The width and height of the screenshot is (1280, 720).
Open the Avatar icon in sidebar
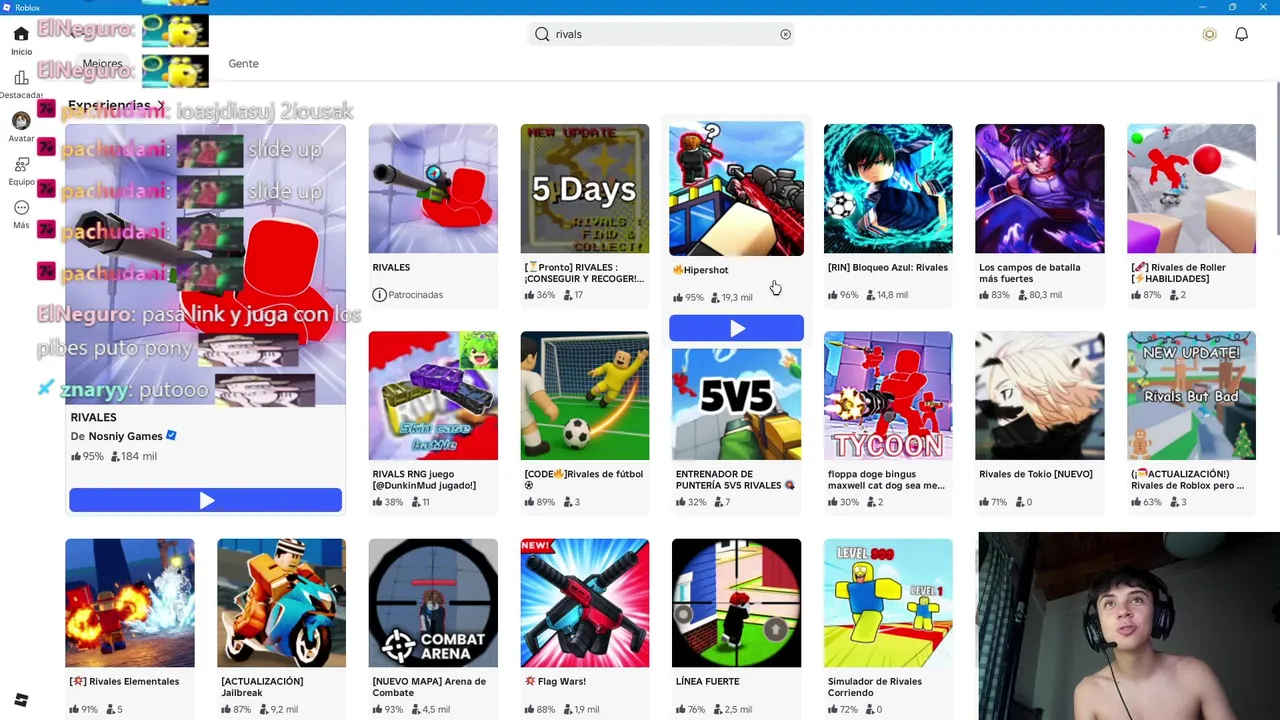coord(21,121)
